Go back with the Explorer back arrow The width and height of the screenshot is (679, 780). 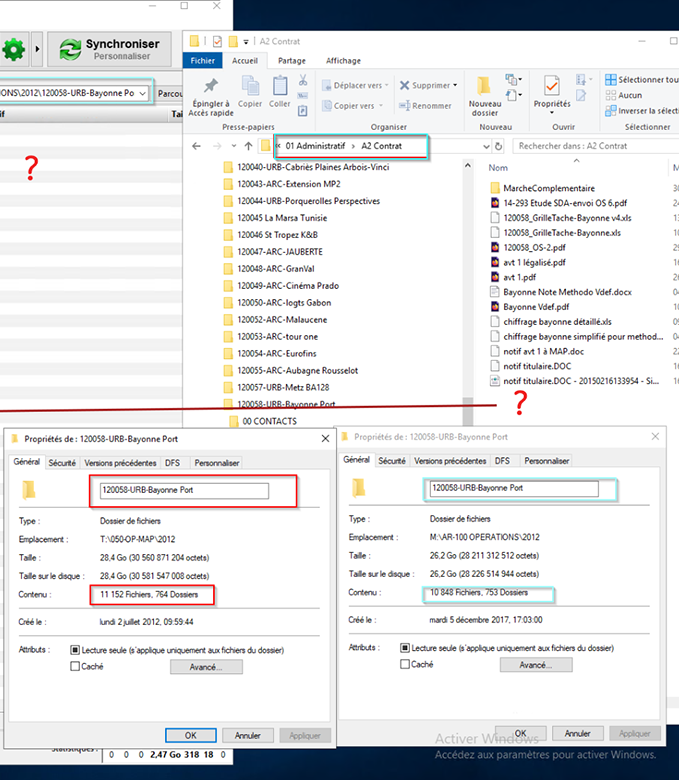196,146
